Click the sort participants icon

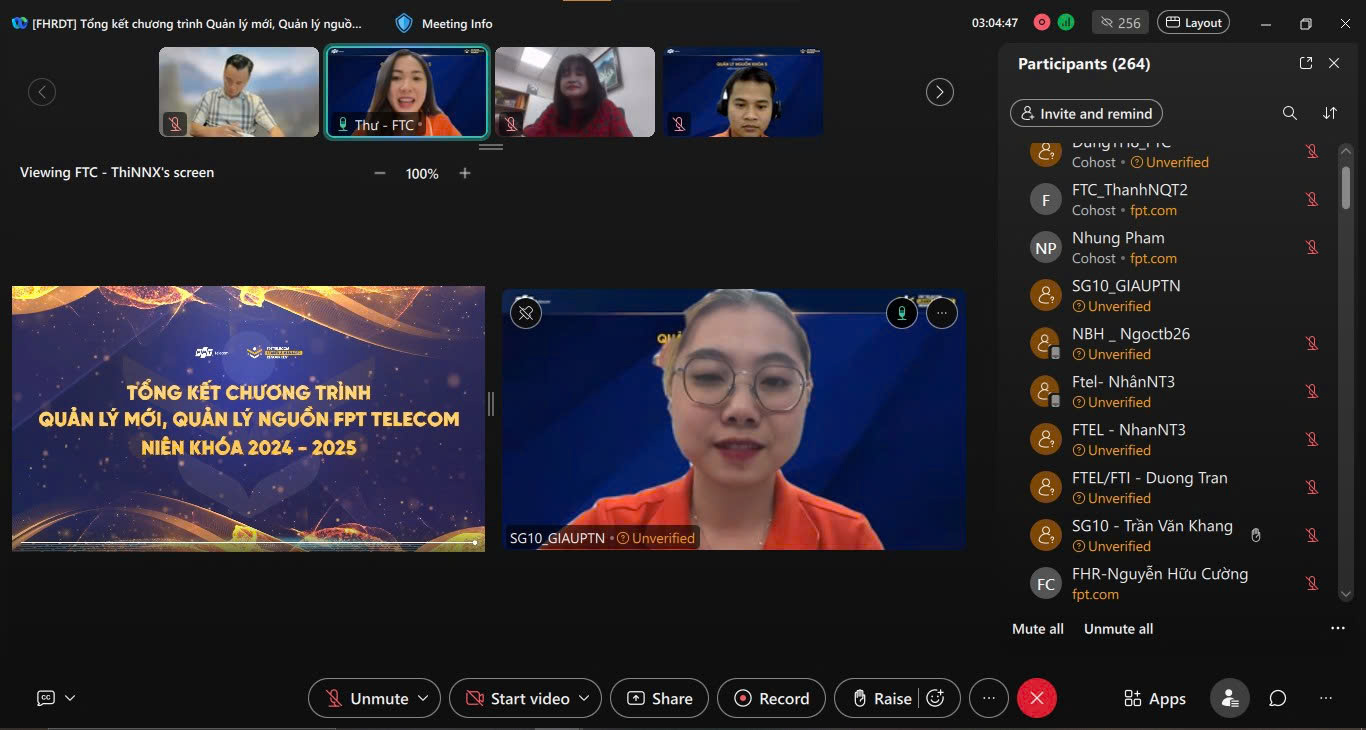(1330, 113)
